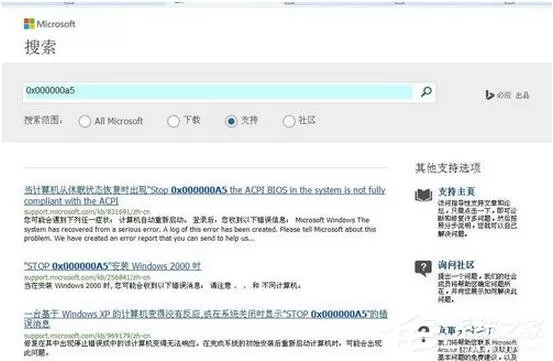553x361 pixels.
Task: Click the support.microsoft.com kb/831691 URL
Action: pos(87,212)
